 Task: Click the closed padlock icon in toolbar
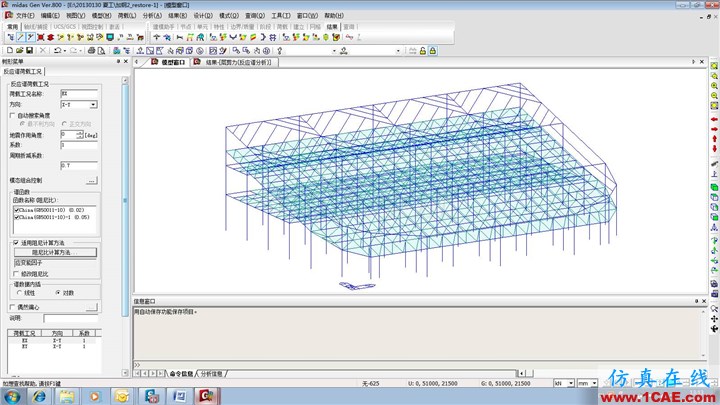pos(433,51)
